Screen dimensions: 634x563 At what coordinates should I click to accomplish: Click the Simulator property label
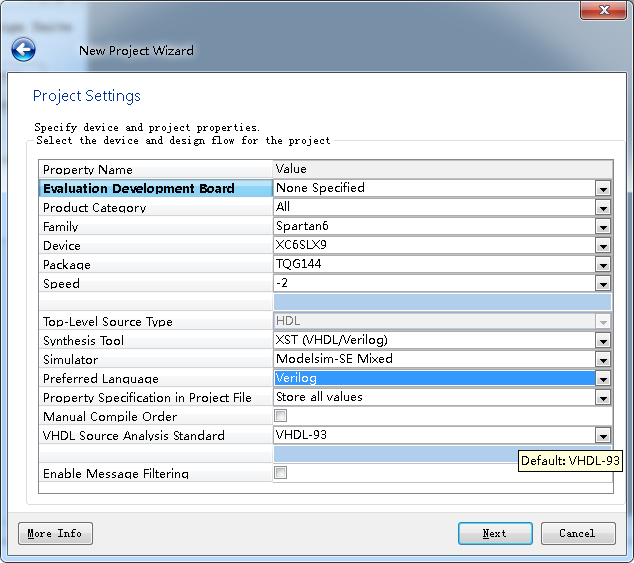[70, 360]
